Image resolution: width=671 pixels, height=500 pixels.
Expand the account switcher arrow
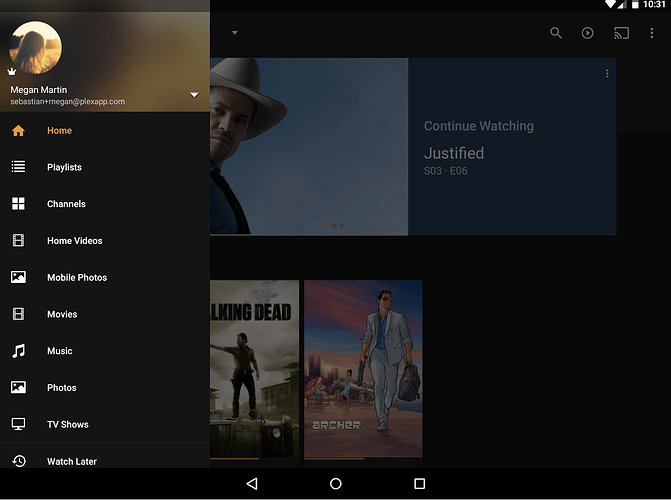coord(194,95)
